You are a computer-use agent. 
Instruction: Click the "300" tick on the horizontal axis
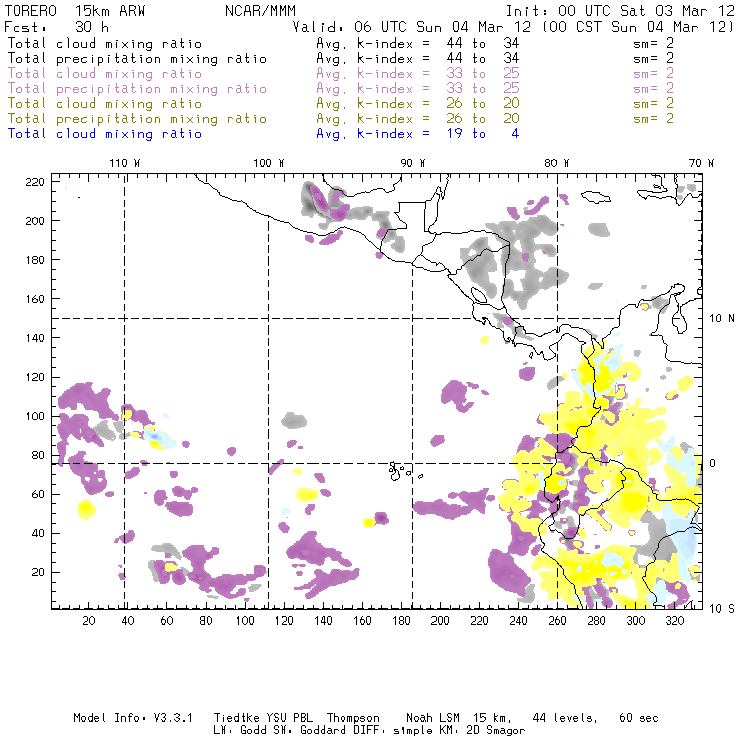tap(635, 621)
